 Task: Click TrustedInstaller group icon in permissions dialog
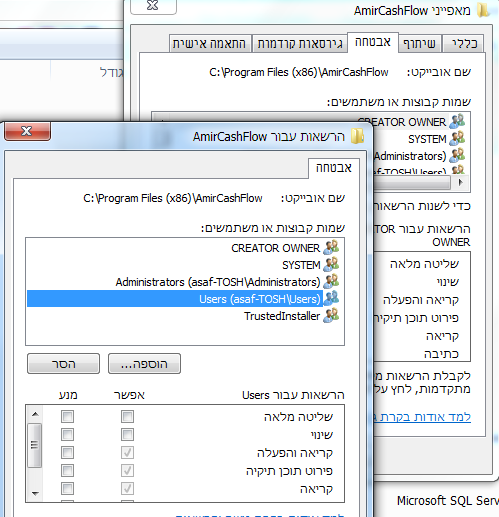click(x=331, y=315)
